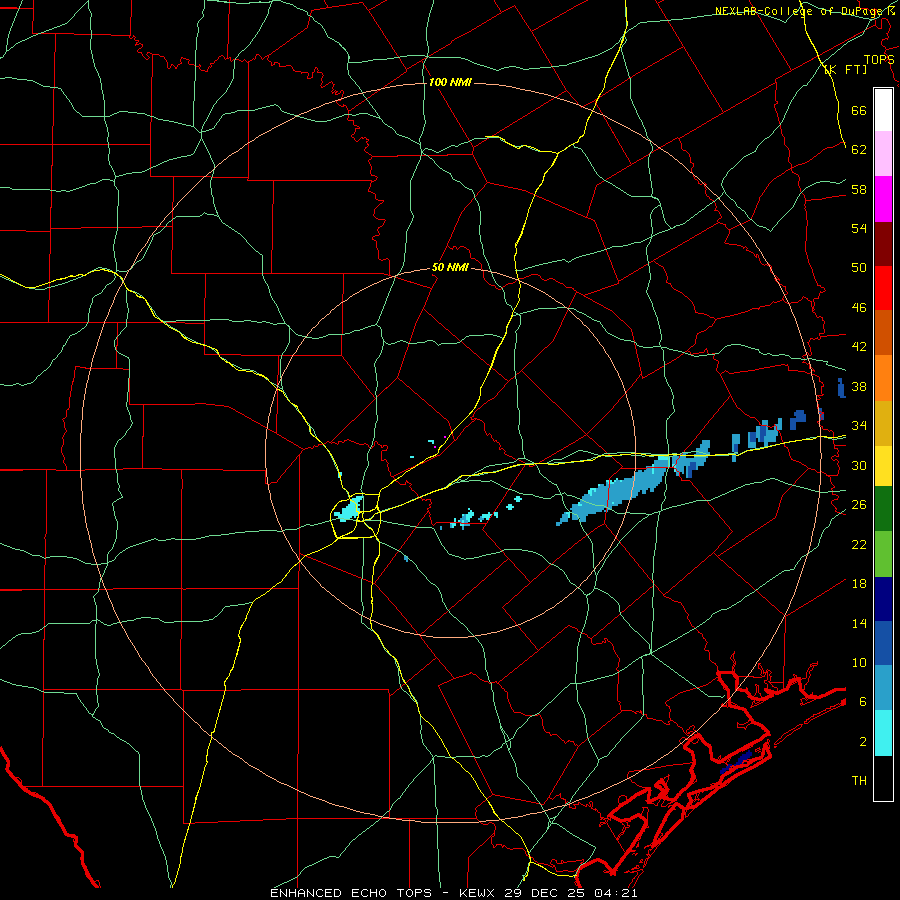
Task: Click the yellow legend swatch by 30
Action: [x=883, y=466]
